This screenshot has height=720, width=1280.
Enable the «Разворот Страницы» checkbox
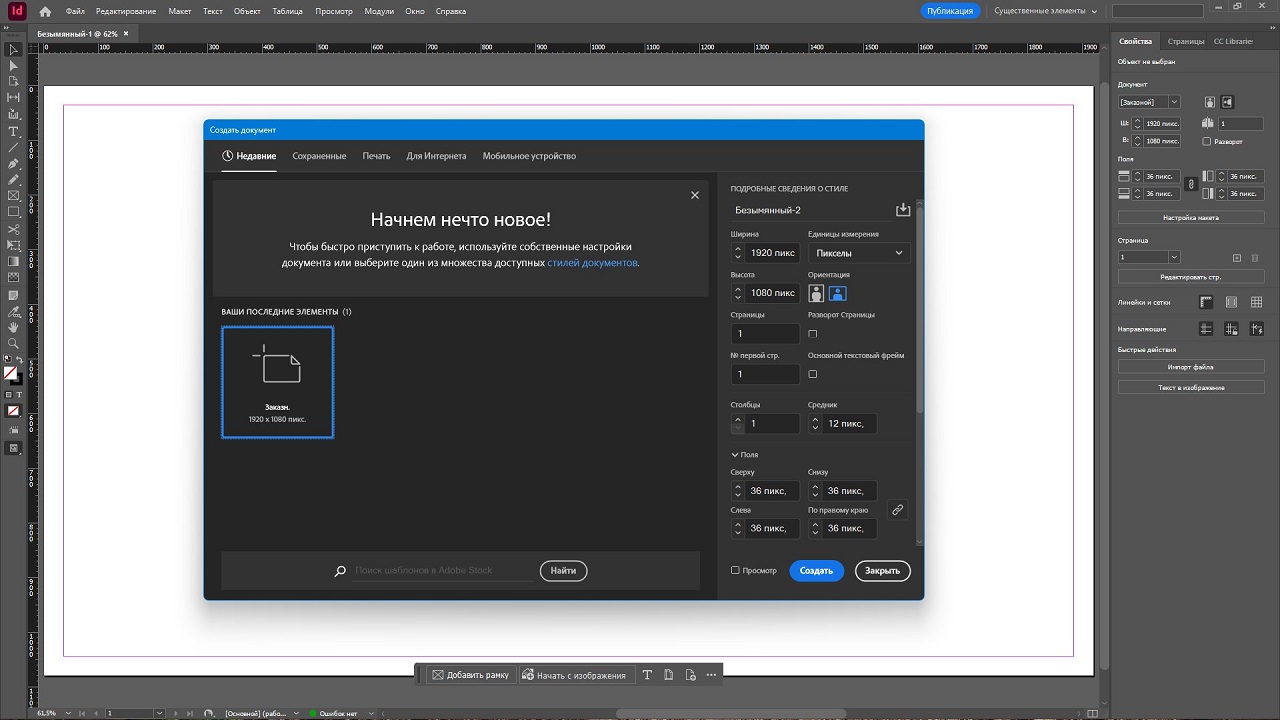[x=812, y=334]
